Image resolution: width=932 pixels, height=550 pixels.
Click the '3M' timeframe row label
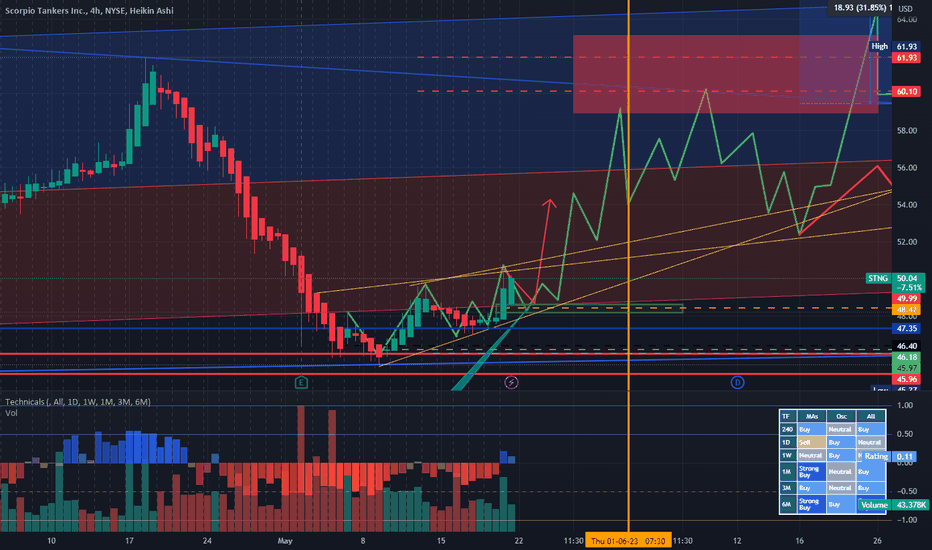click(787, 488)
